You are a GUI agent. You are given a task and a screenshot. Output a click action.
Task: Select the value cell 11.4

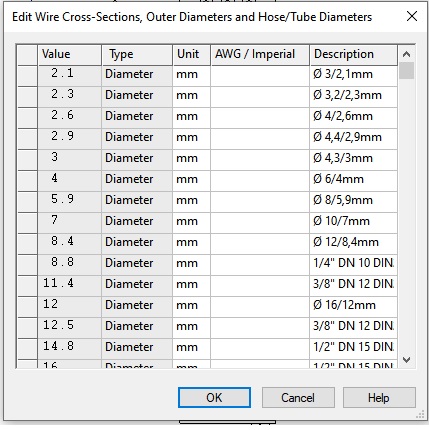click(70, 286)
